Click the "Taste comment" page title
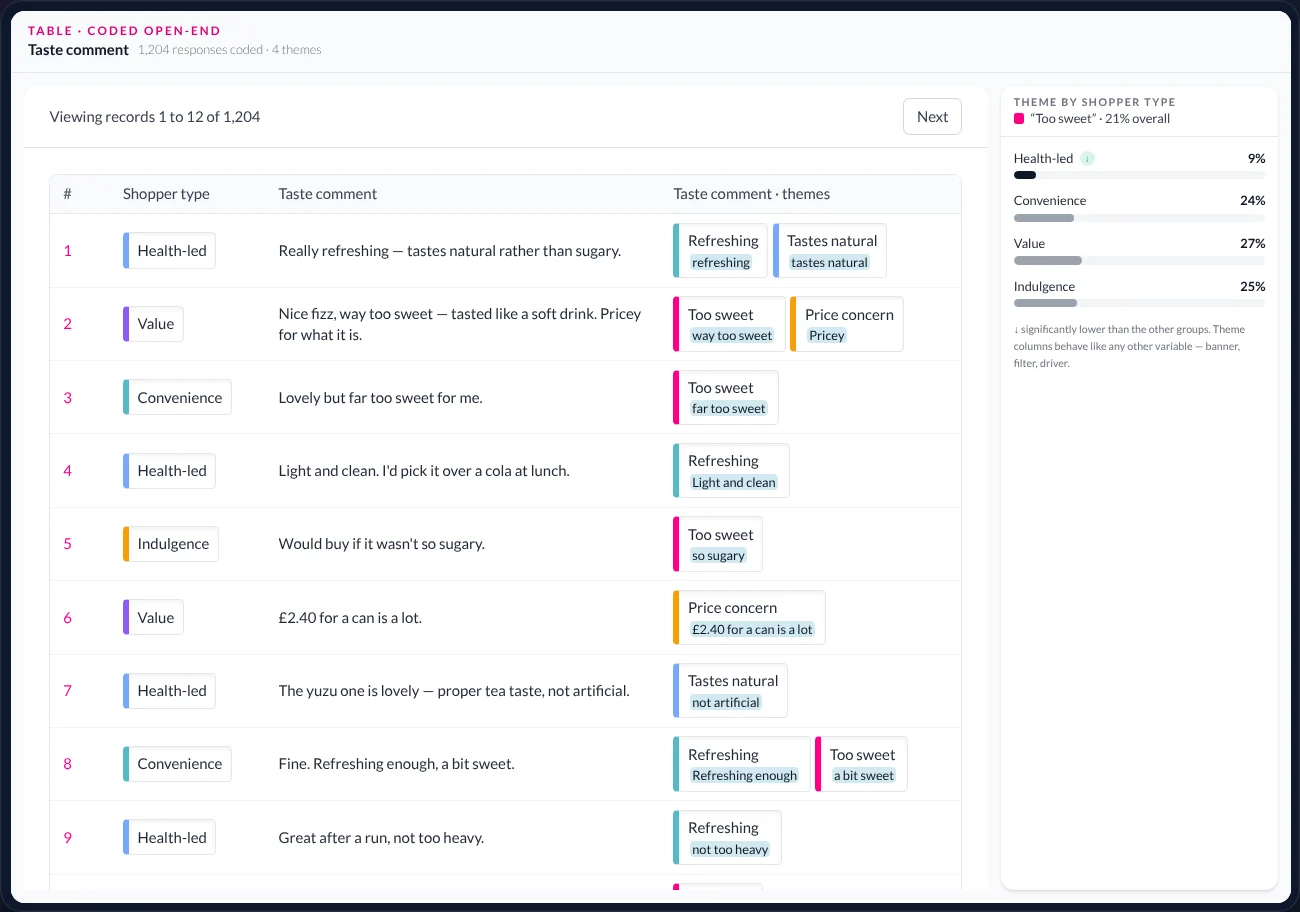Screen dimensions: 1300x912 point(79,50)
